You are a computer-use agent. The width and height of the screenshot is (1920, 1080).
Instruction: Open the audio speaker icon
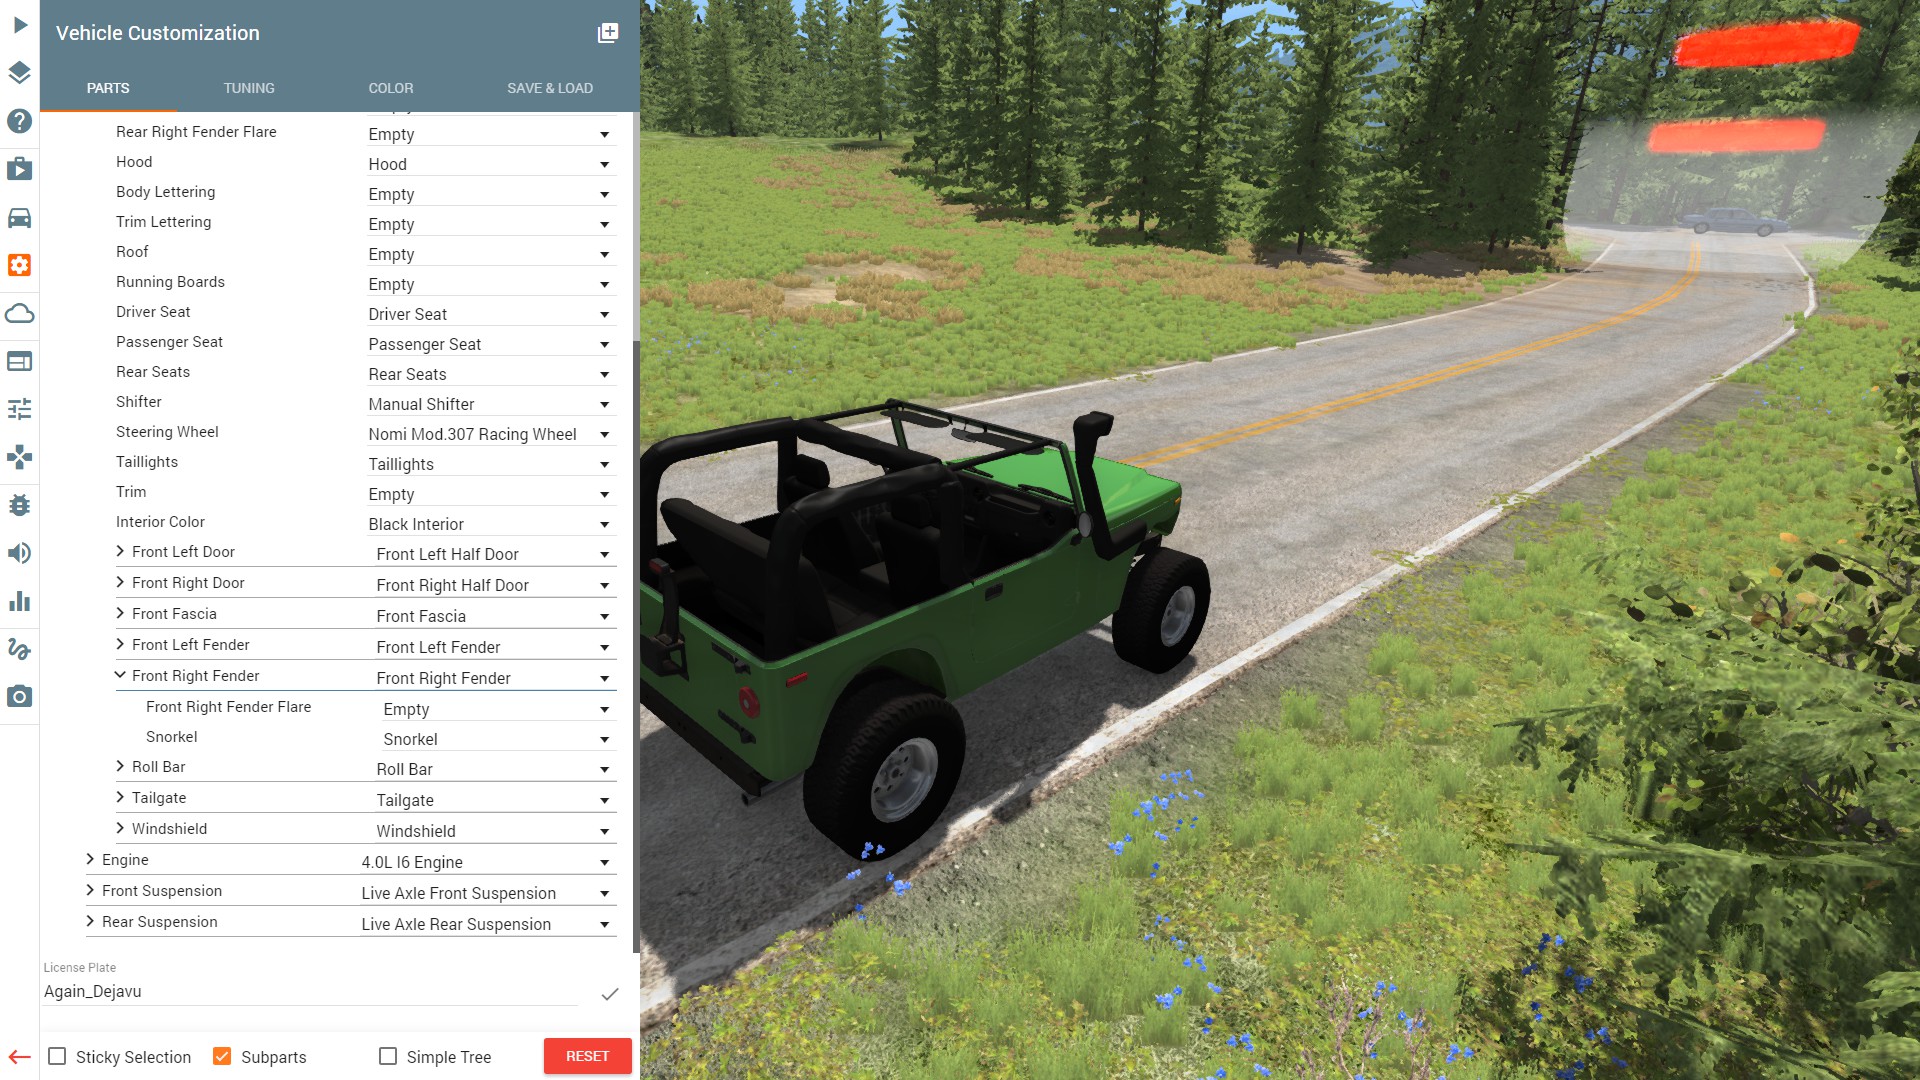[x=20, y=553]
